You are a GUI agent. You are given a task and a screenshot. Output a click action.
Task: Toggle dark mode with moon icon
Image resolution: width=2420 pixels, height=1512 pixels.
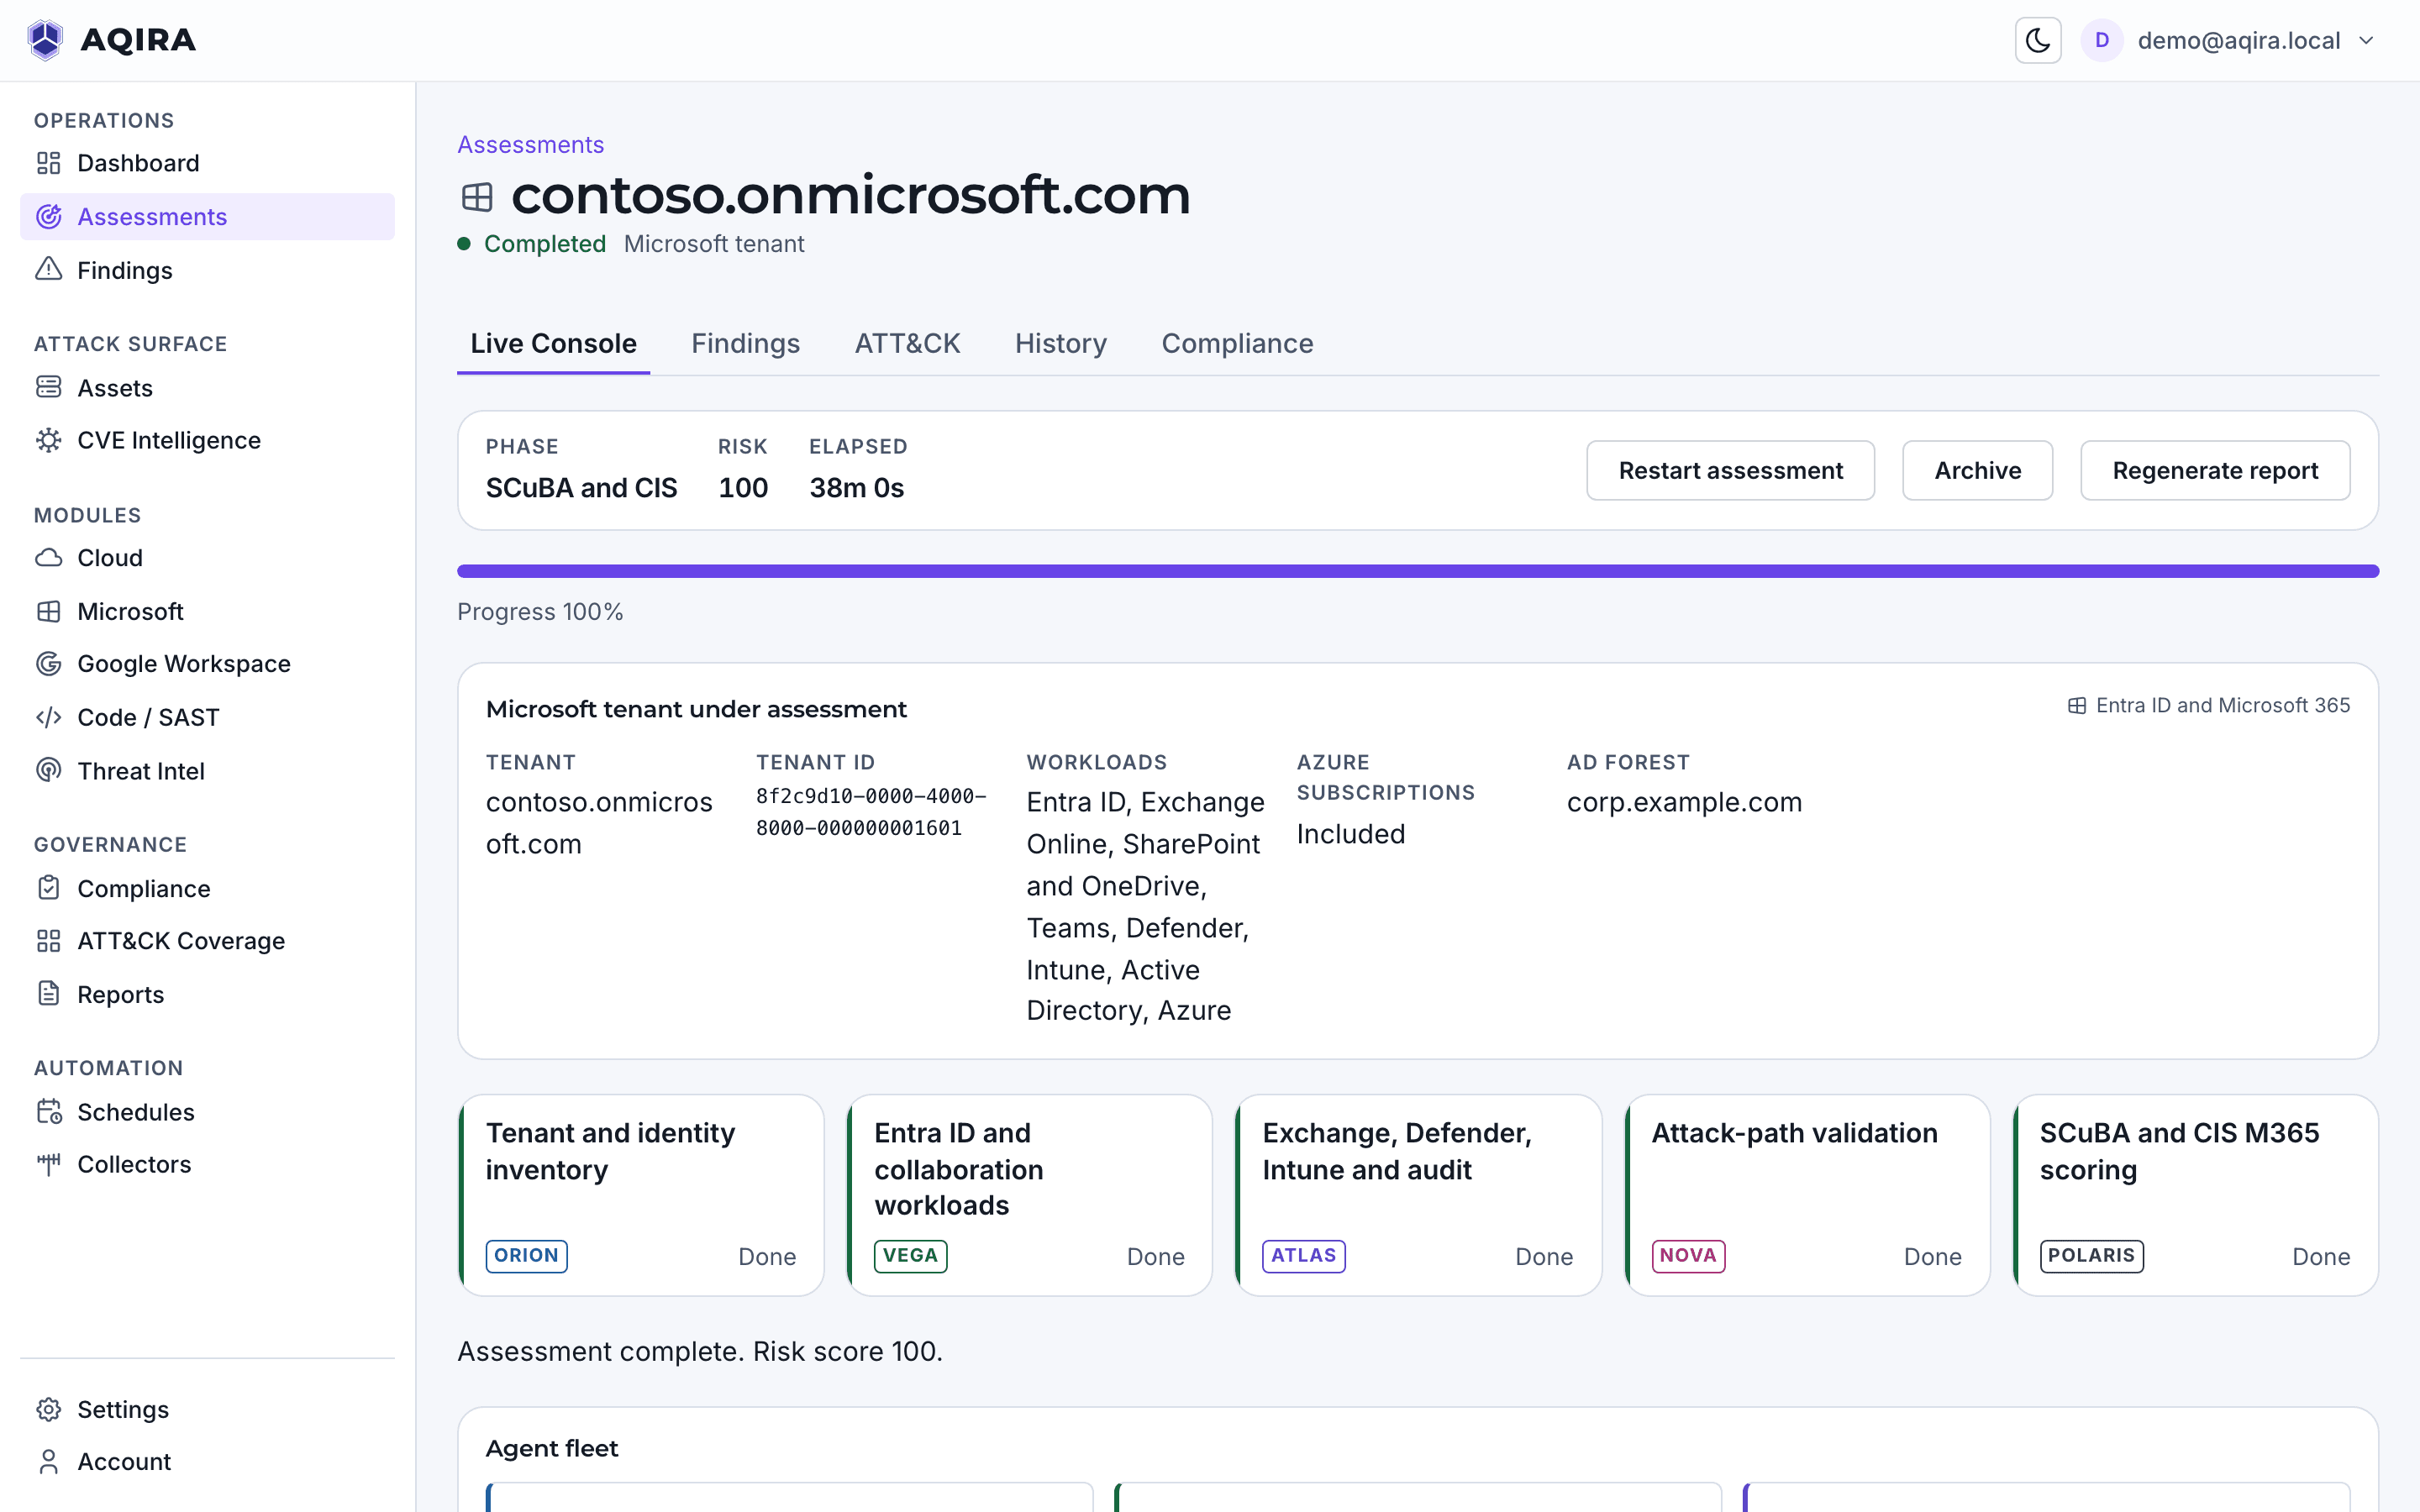point(2037,40)
